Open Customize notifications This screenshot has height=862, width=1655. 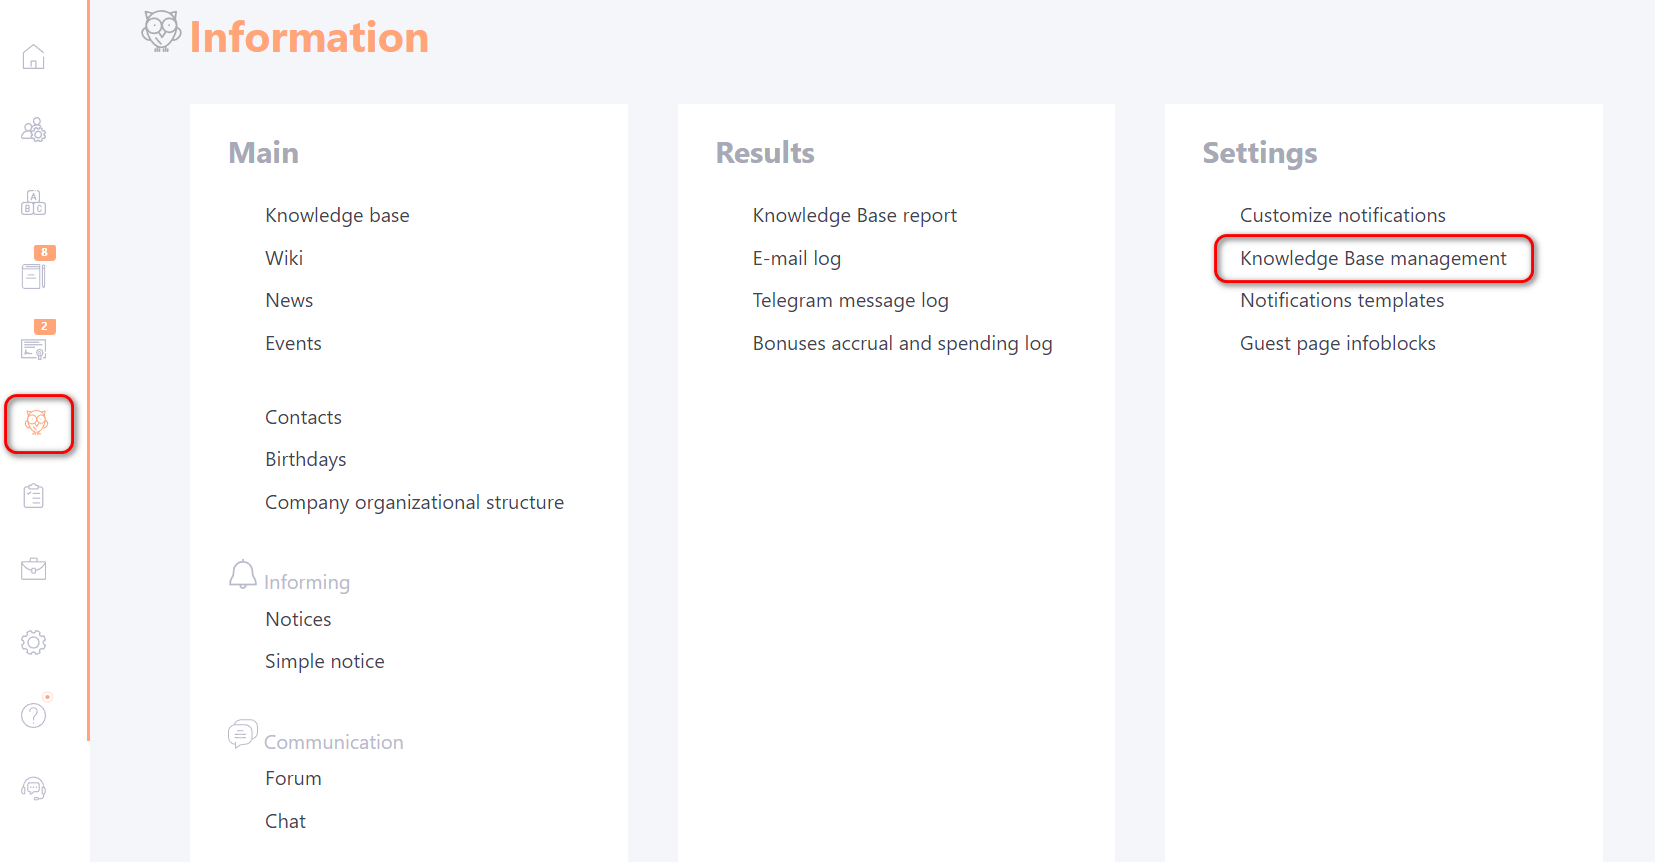(x=1342, y=216)
